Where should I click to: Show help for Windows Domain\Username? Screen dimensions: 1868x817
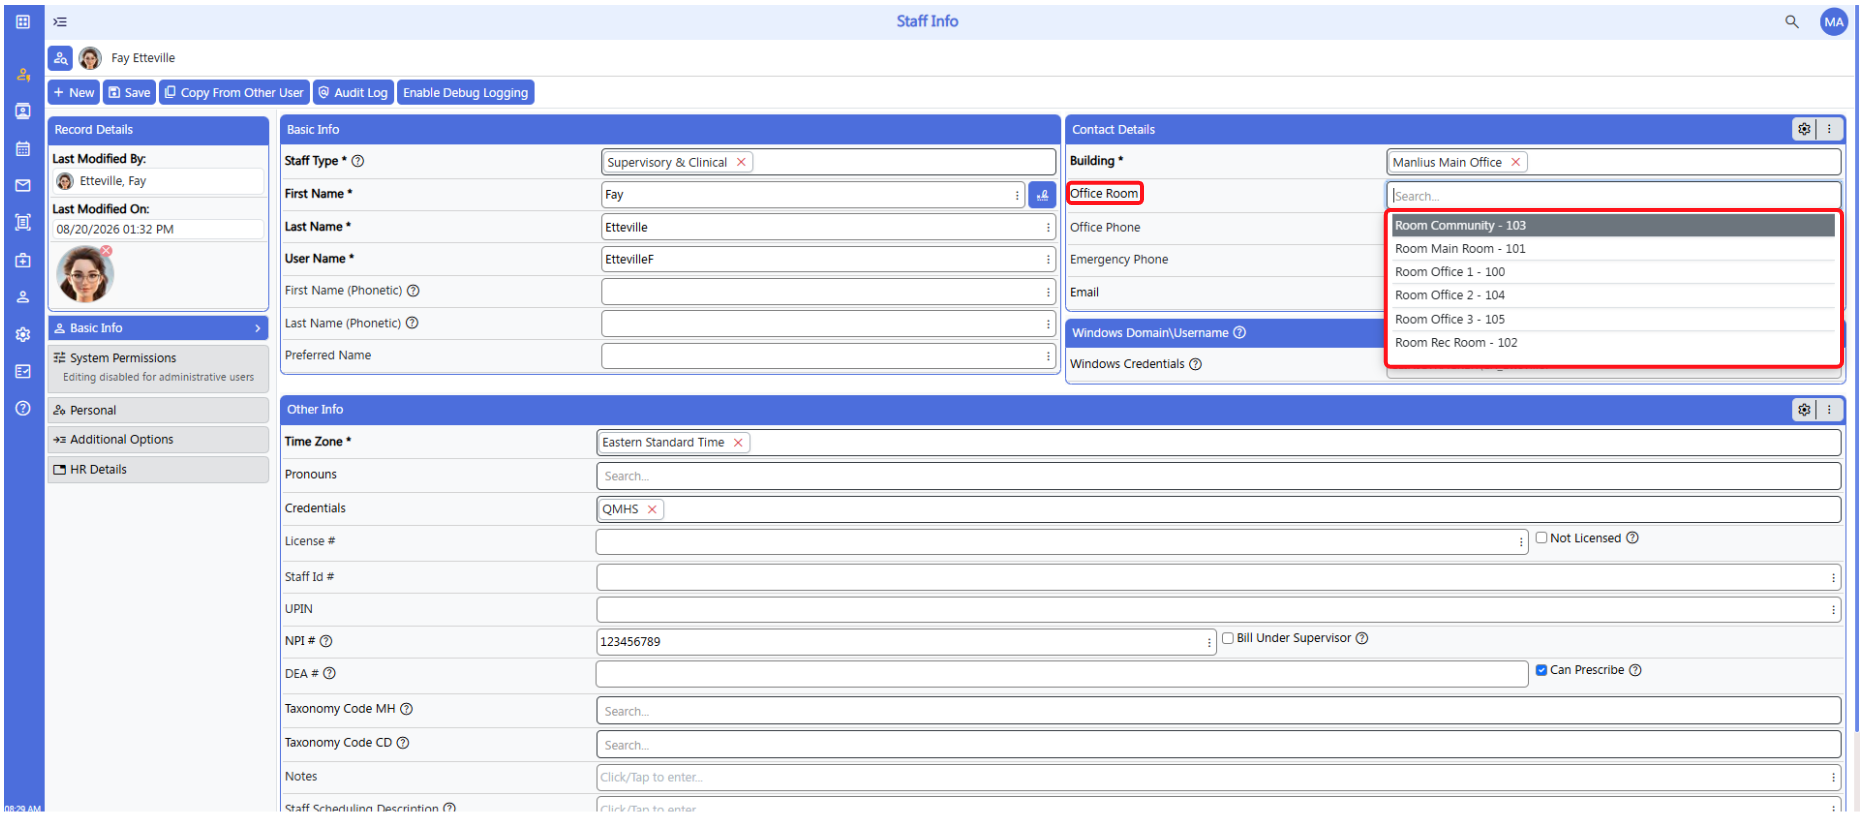point(1240,333)
